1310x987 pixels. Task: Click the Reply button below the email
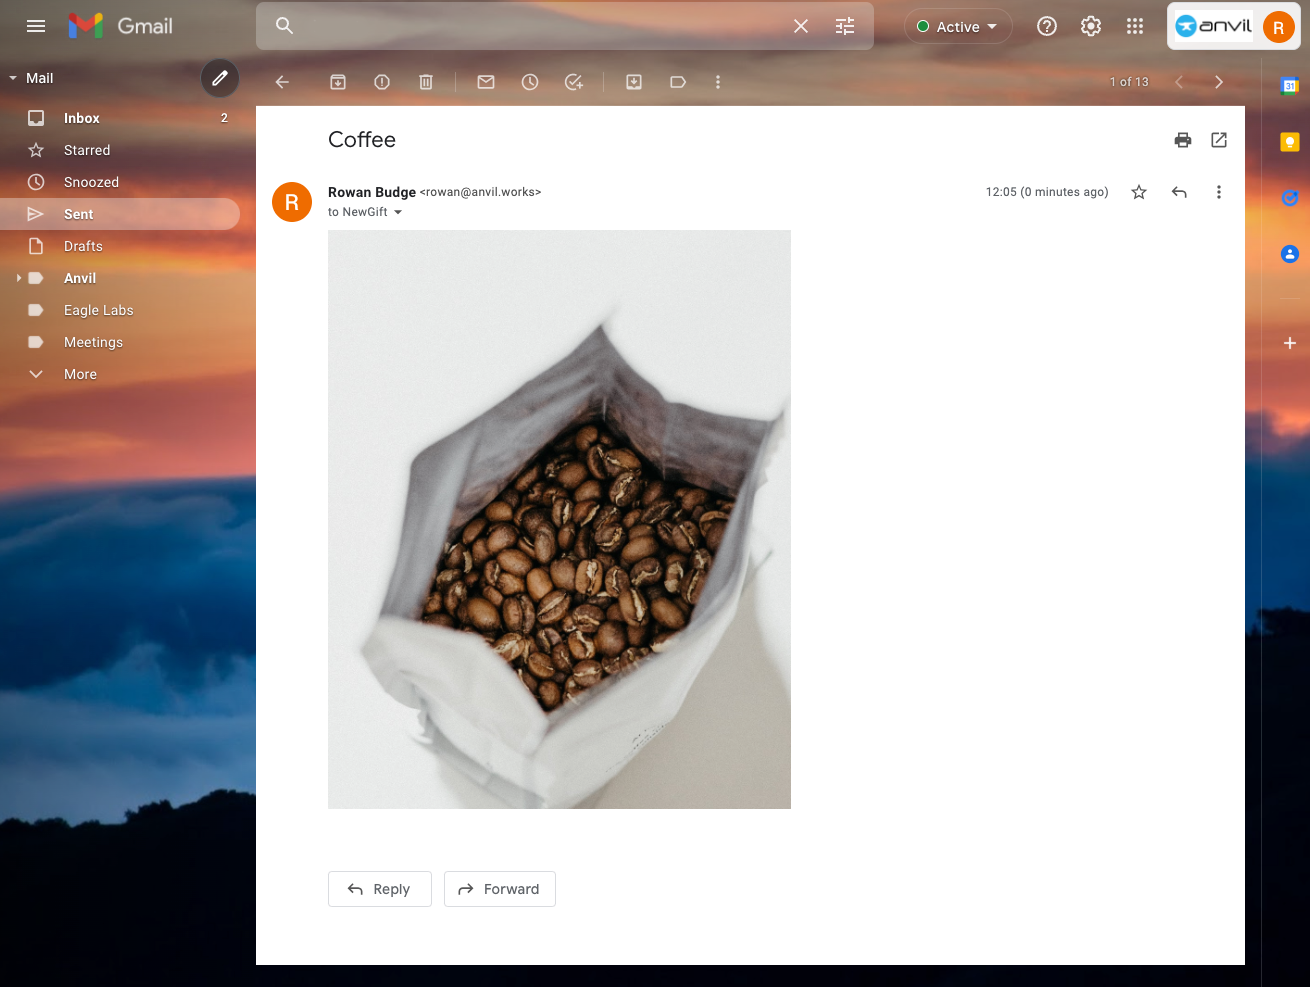(380, 889)
